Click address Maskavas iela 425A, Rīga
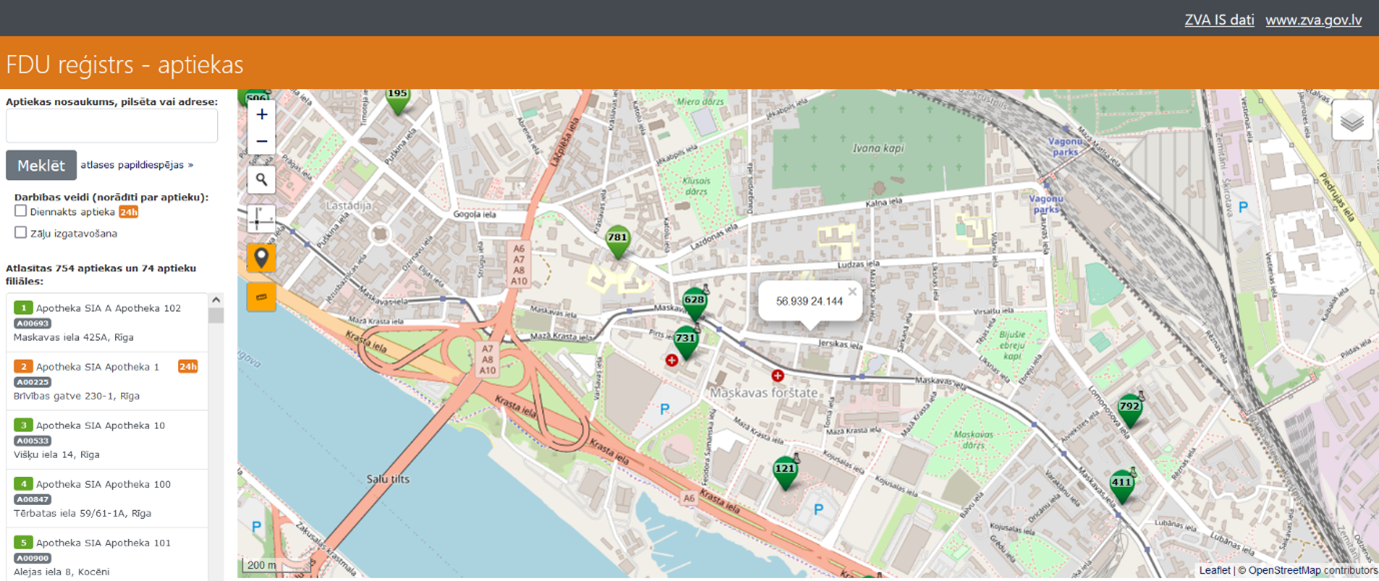 pos(76,338)
